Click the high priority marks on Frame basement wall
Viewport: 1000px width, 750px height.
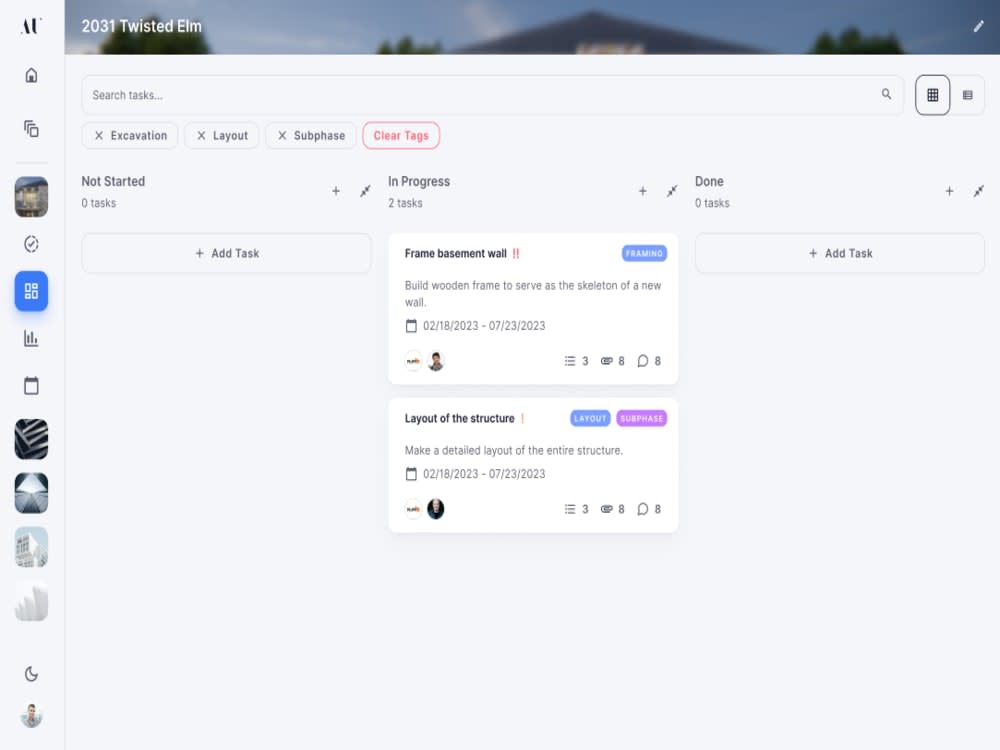(x=516, y=253)
